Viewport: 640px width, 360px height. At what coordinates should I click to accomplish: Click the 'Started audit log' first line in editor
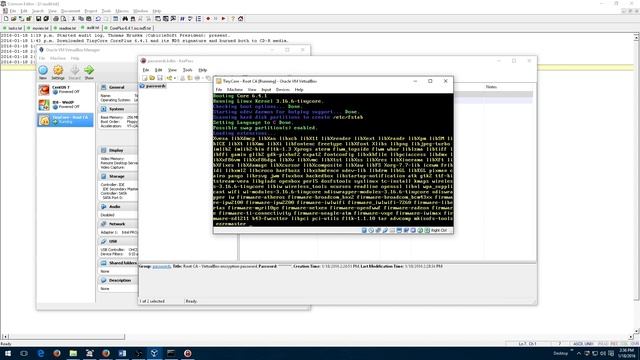(115, 36)
